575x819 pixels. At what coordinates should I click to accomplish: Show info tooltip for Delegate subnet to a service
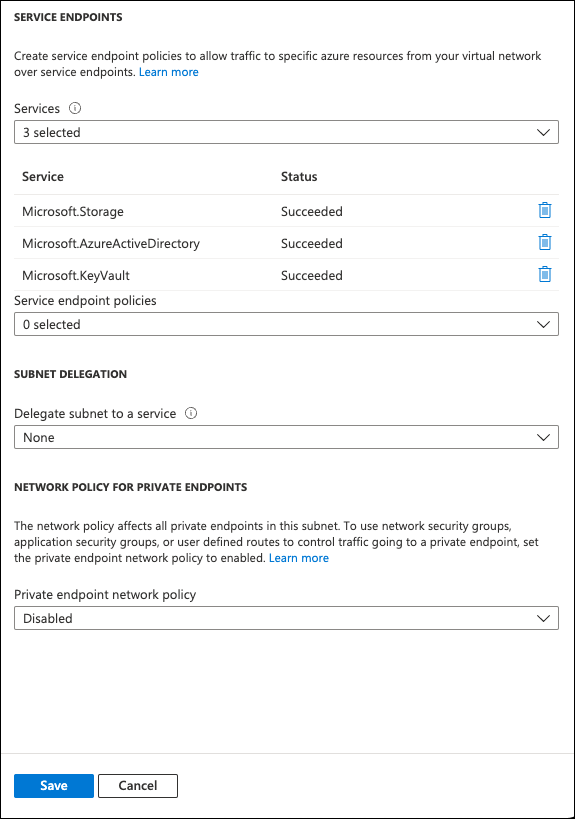191,413
